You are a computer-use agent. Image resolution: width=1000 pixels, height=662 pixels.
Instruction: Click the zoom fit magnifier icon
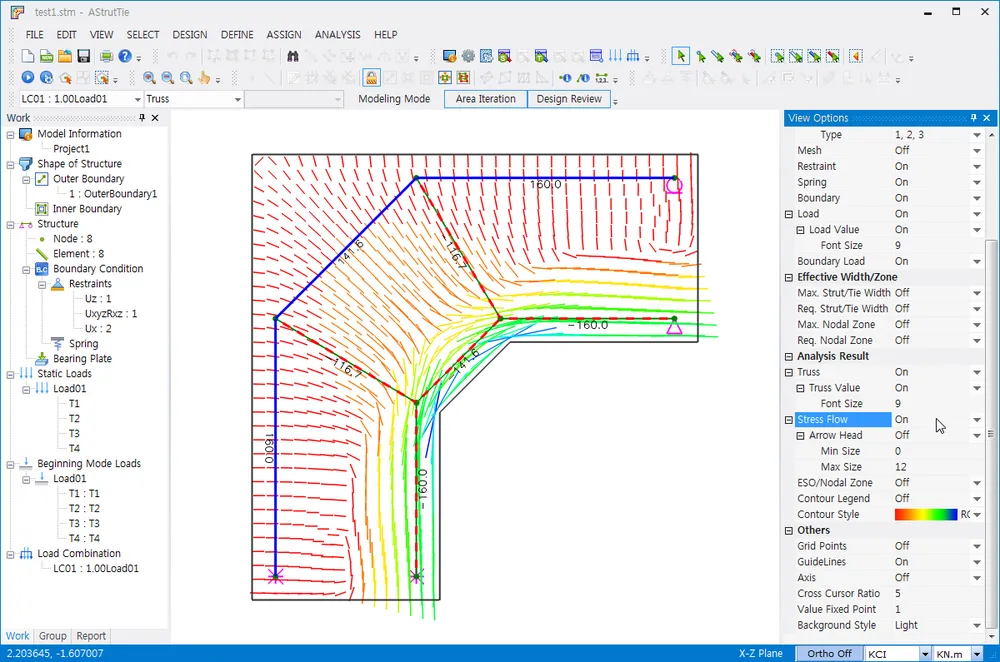pos(186,77)
